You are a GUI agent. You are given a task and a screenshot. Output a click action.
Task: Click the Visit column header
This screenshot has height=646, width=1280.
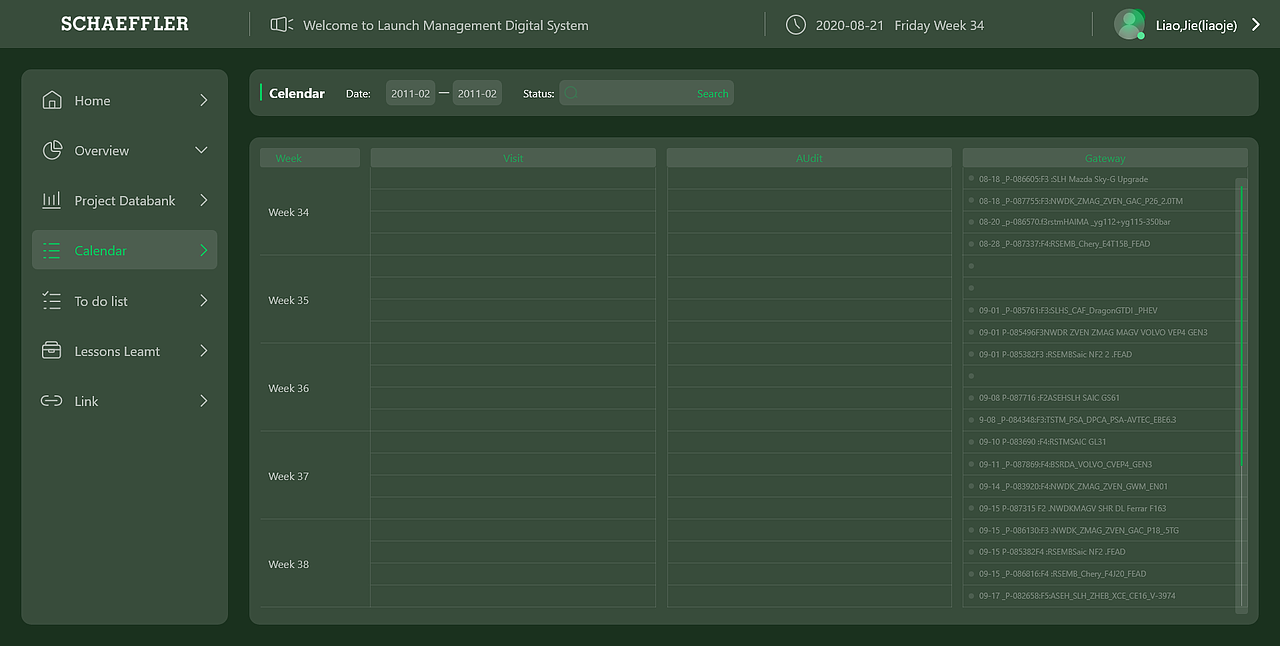(x=513, y=158)
